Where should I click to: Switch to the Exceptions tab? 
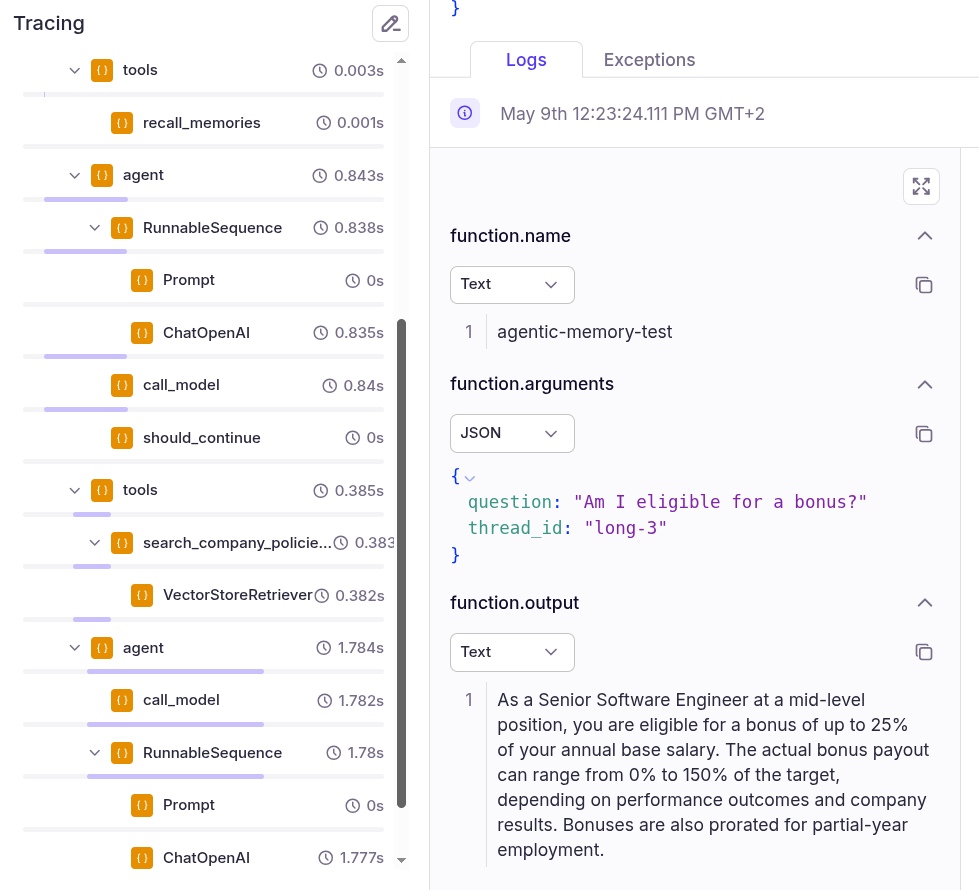point(649,60)
